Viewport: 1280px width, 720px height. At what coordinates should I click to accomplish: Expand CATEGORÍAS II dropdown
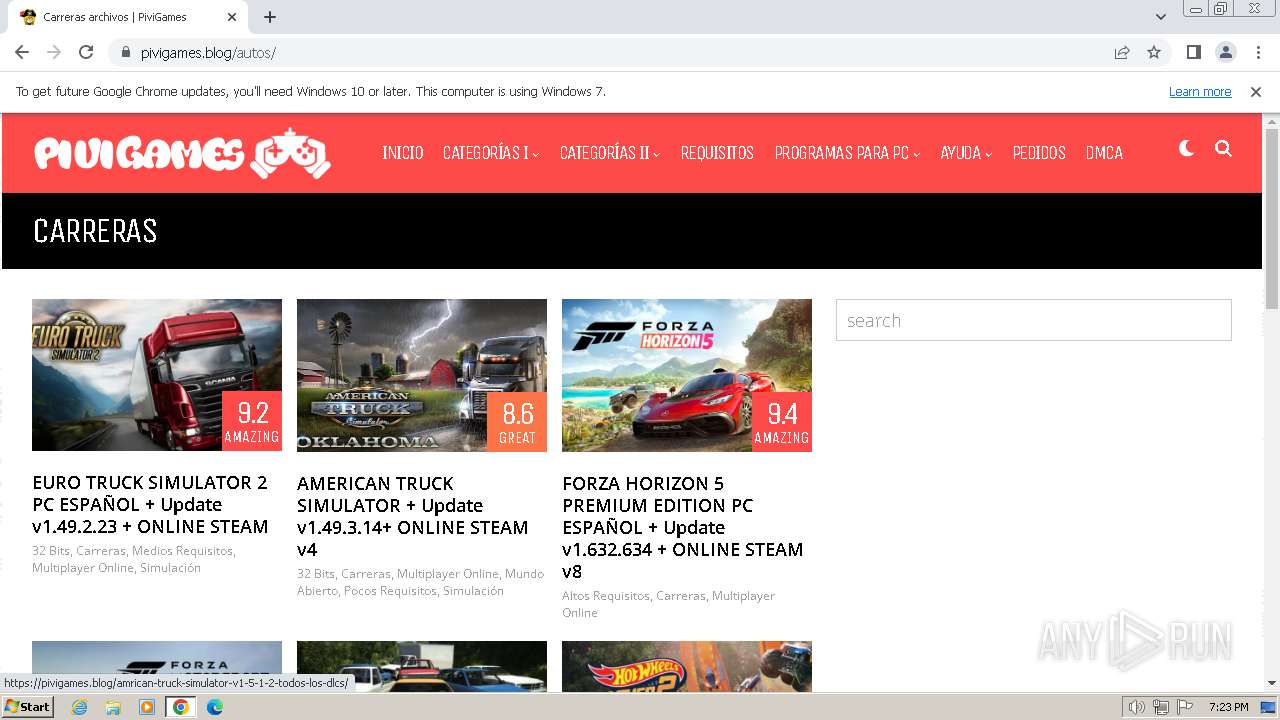[610, 153]
